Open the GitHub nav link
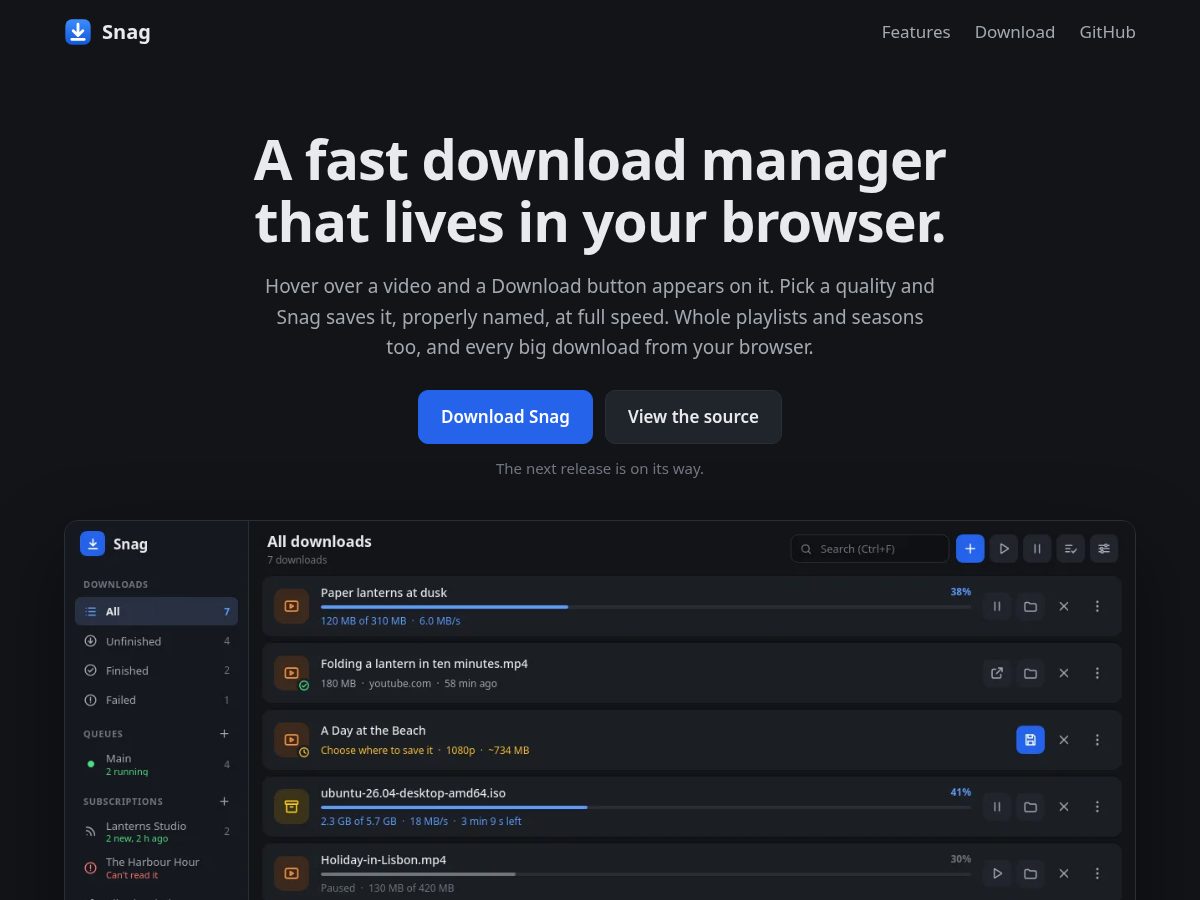Screen dimensions: 1200x900 [1107, 32]
